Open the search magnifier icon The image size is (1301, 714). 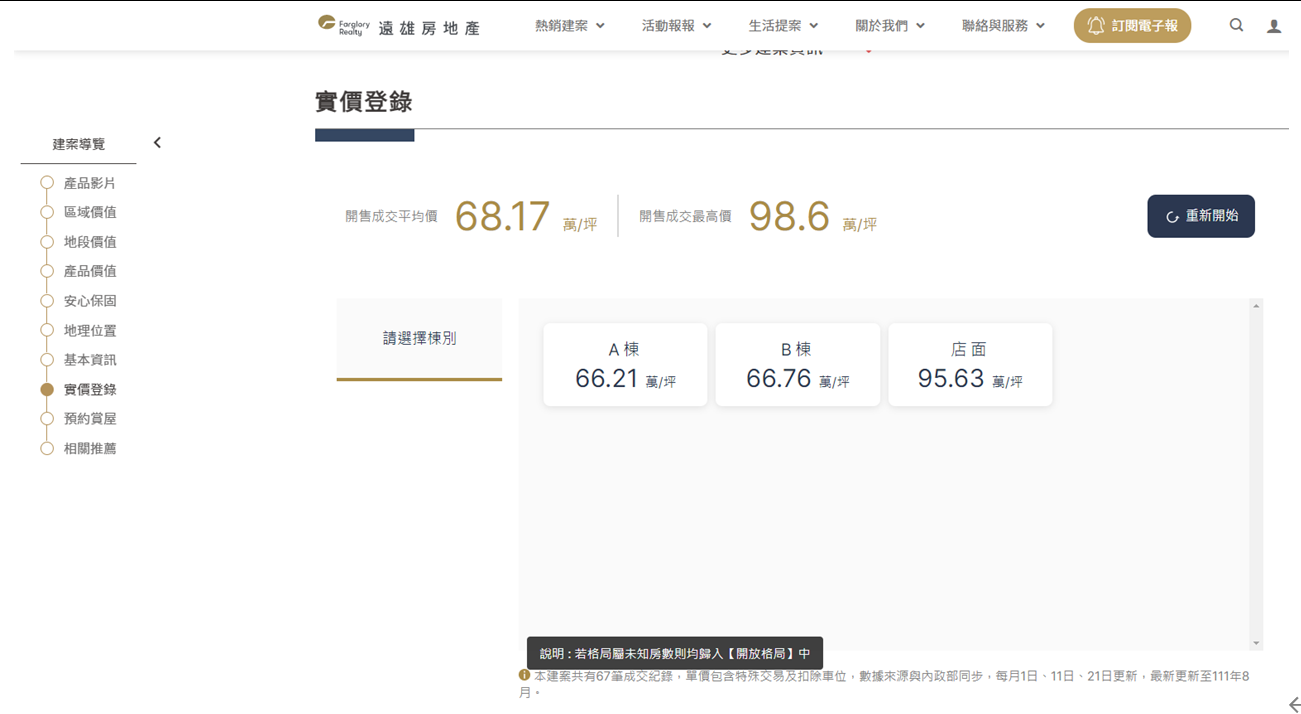tap(1236, 26)
